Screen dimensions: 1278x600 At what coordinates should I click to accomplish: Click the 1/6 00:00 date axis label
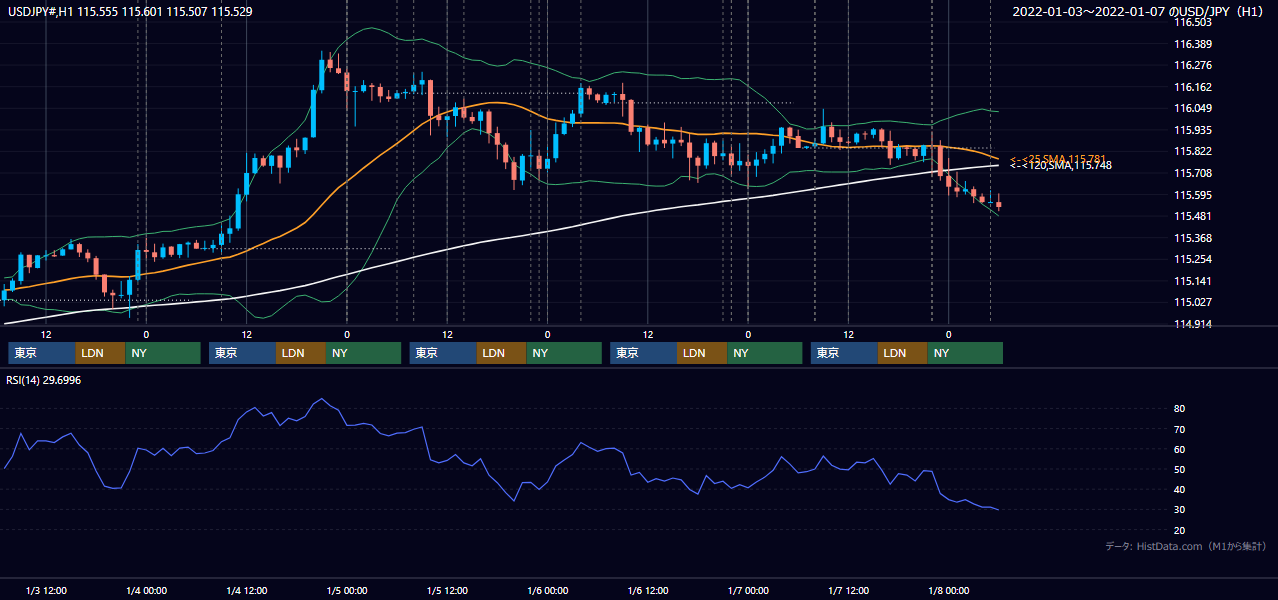547,590
